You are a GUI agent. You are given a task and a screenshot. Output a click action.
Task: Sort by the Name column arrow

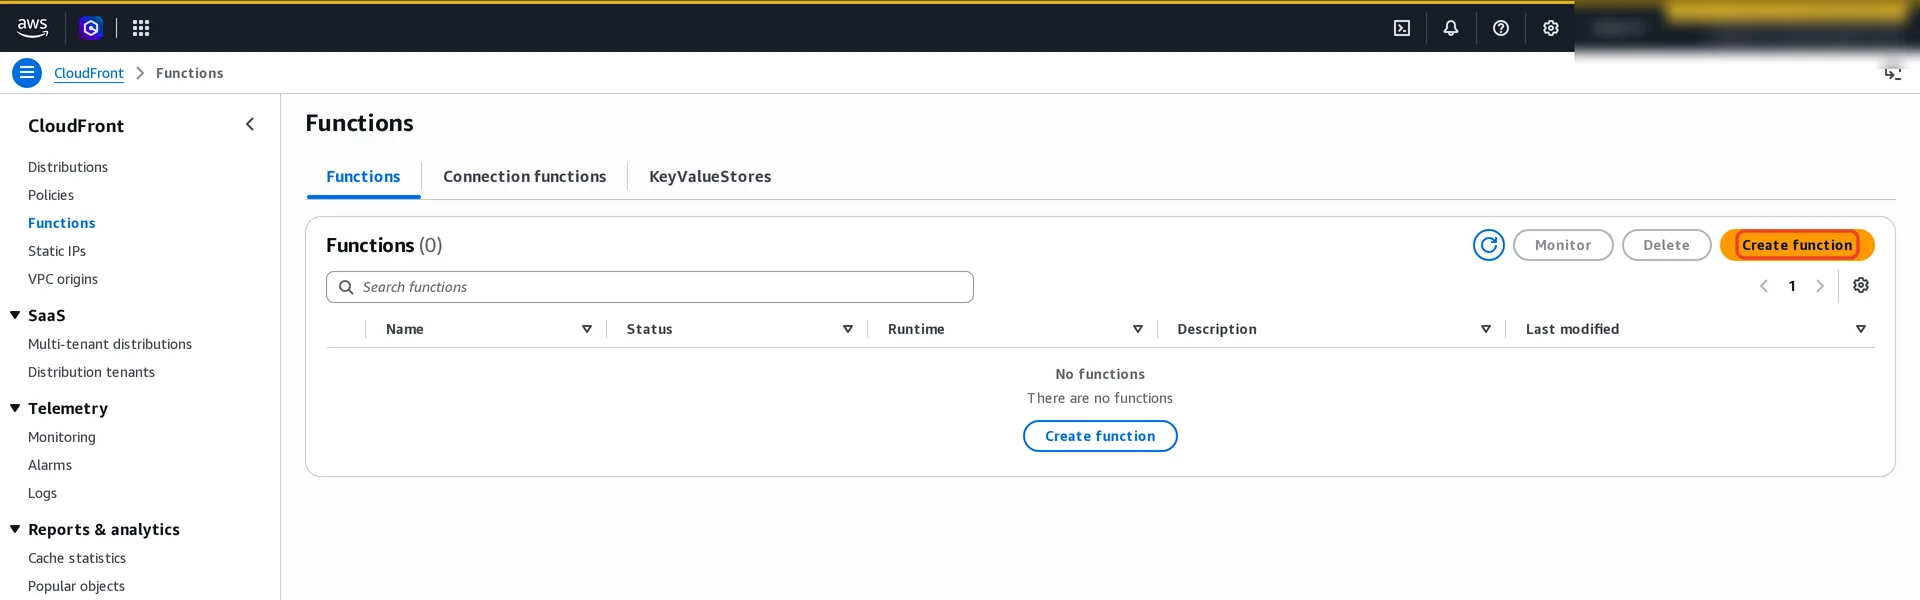(587, 329)
